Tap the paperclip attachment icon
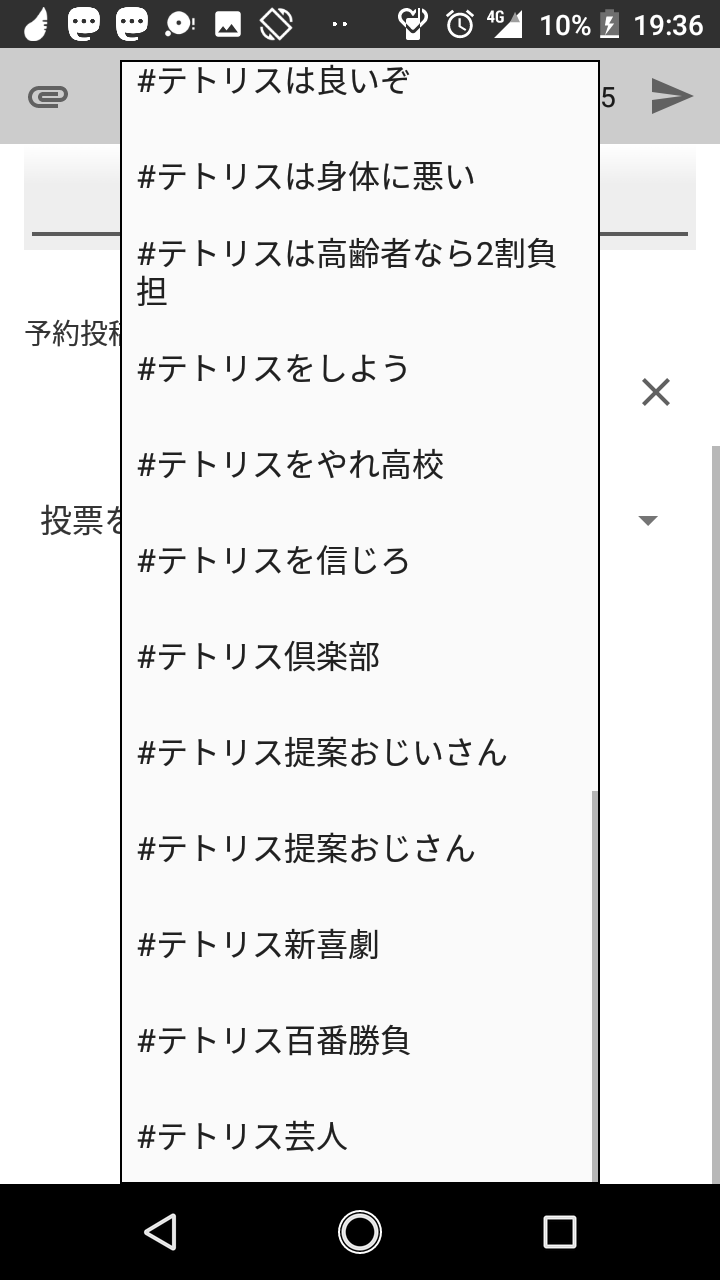720x1280 pixels. pyautogui.click(x=48, y=97)
